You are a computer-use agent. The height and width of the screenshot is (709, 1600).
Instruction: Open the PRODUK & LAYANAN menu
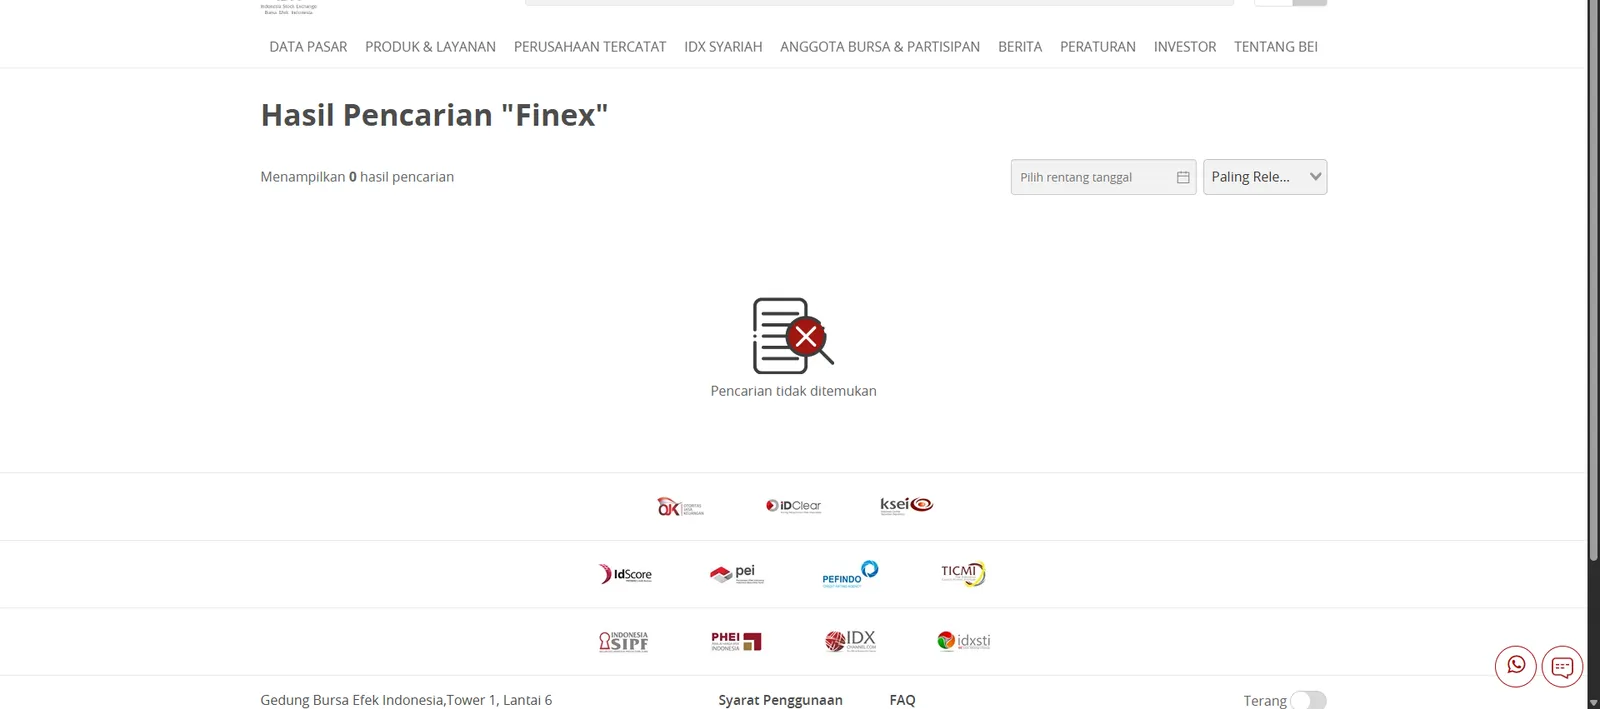[x=430, y=47]
